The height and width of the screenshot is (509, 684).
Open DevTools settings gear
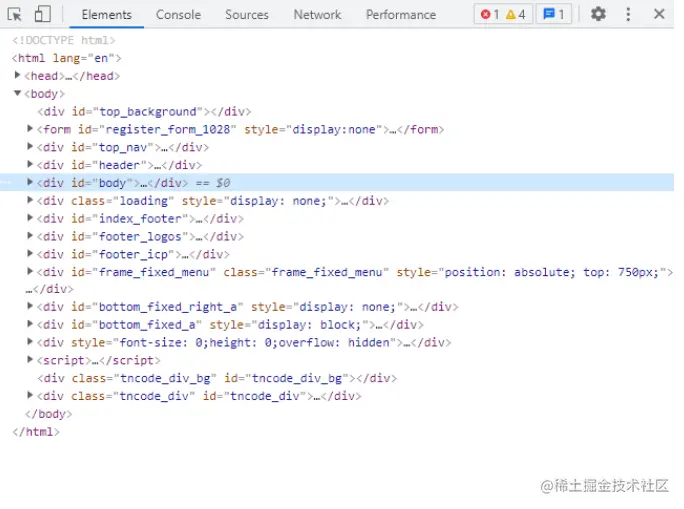point(598,14)
